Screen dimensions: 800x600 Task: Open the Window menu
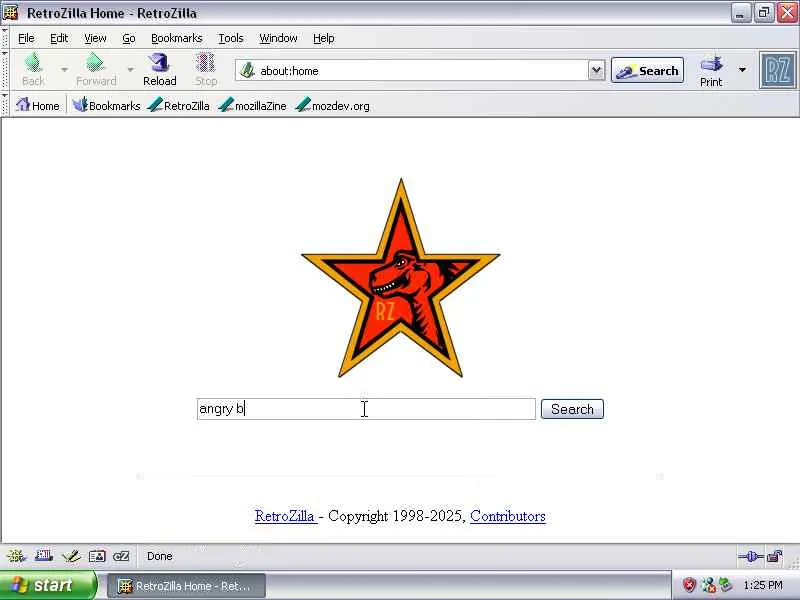tap(278, 38)
